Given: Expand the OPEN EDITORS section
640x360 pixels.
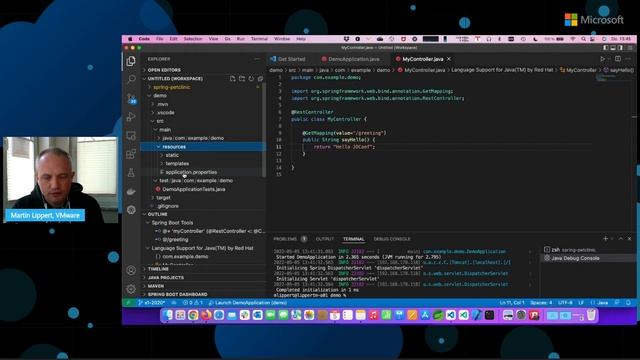Looking at the screenshot, I should point(164,70).
